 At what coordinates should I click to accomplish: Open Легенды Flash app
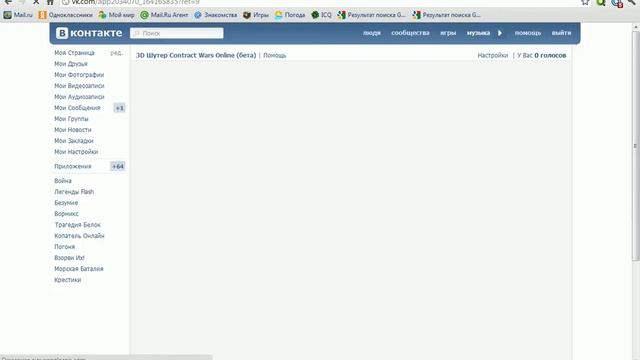(x=74, y=192)
